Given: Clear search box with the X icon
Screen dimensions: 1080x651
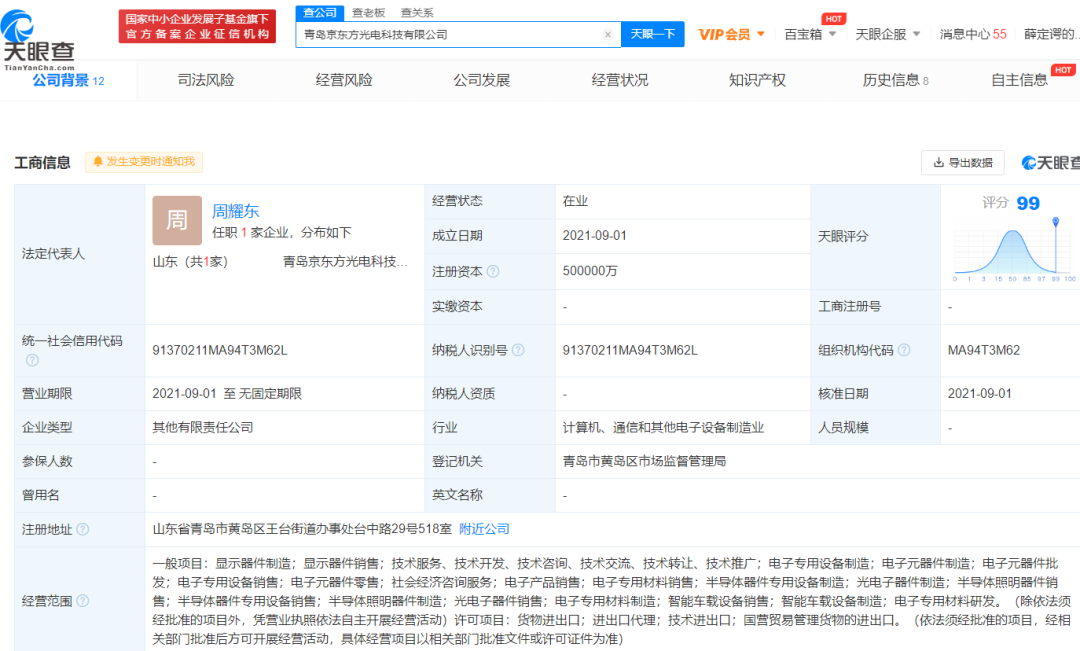Looking at the screenshot, I should (608, 34).
